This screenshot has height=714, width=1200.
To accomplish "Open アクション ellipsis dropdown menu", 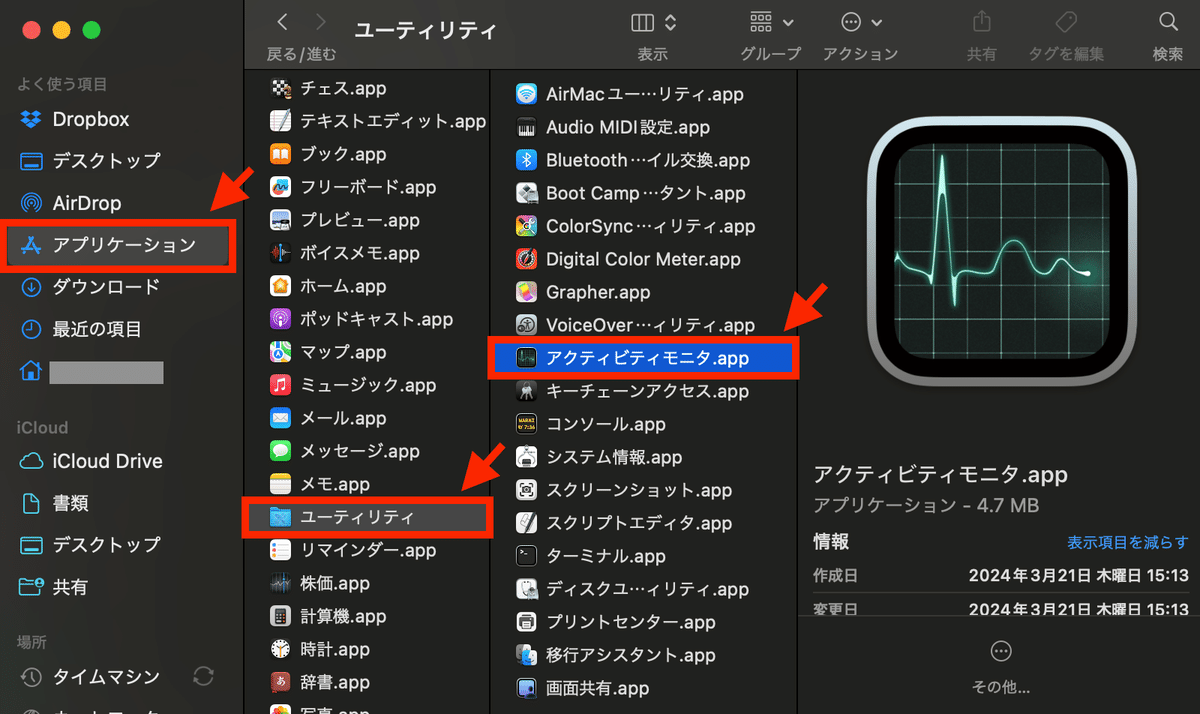I will [x=861, y=22].
